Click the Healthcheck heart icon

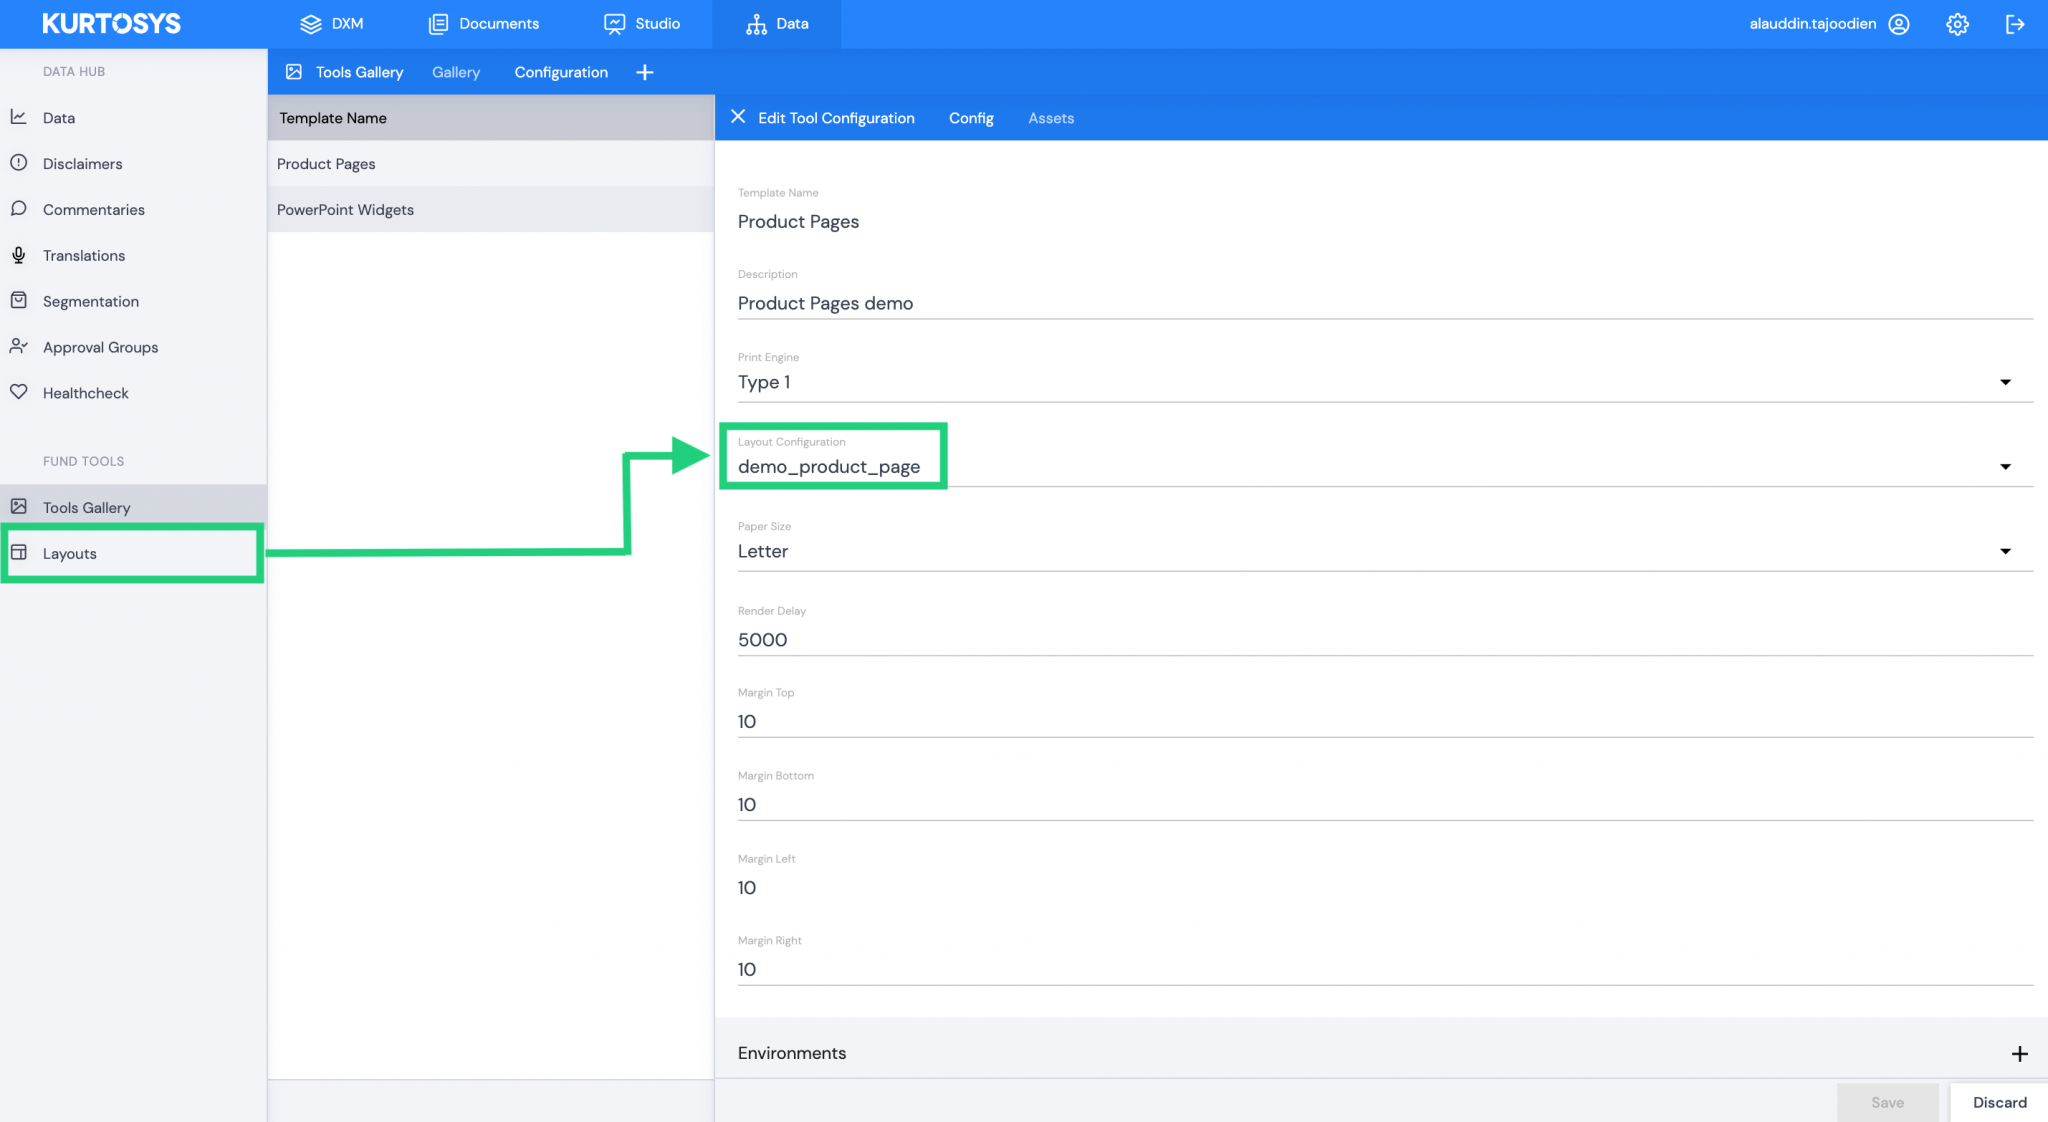tap(20, 392)
